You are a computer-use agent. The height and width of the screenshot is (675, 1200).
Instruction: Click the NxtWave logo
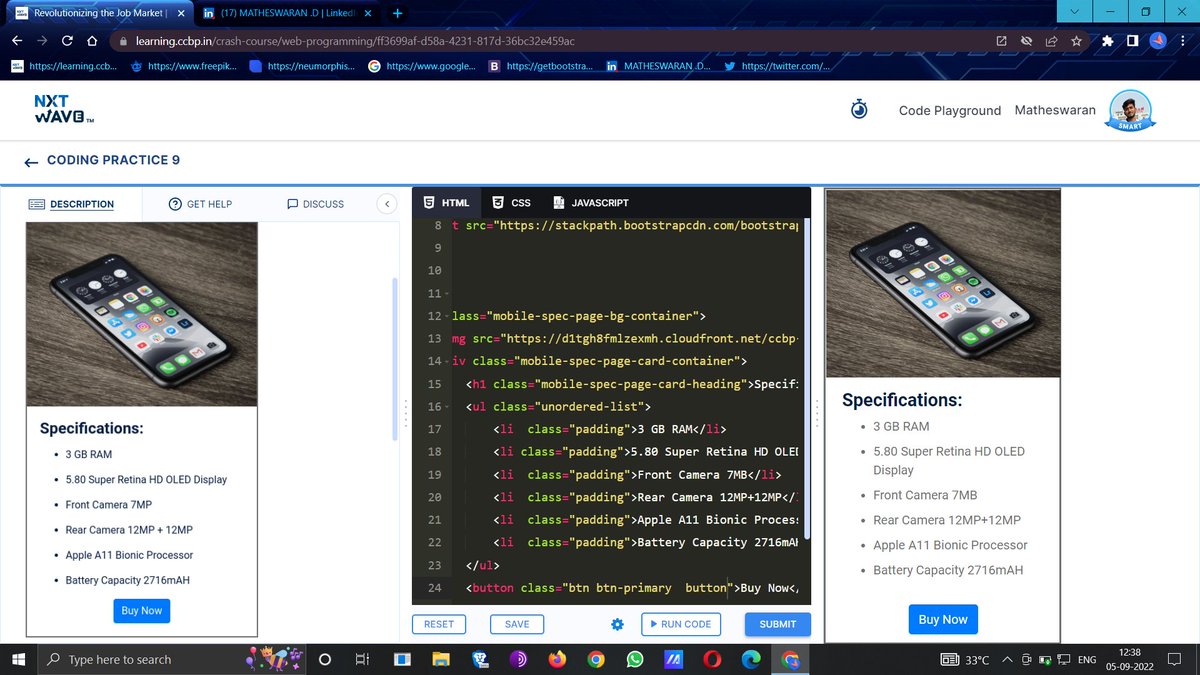(x=64, y=110)
